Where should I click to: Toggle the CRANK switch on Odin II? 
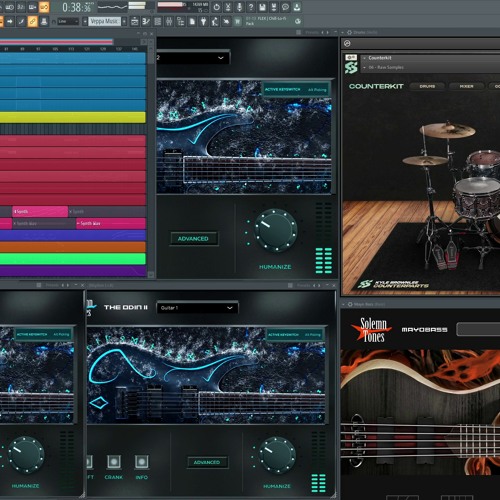click(x=114, y=462)
